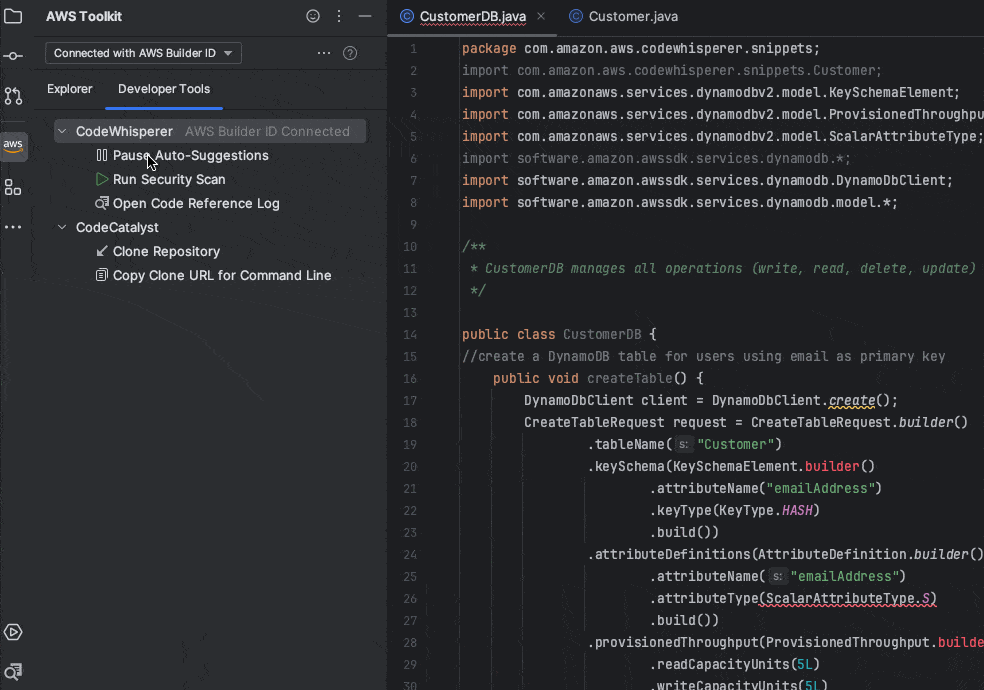This screenshot has height=690, width=984.
Task: Click the .readCapacityUnits(5L) line
Action: [735, 664]
